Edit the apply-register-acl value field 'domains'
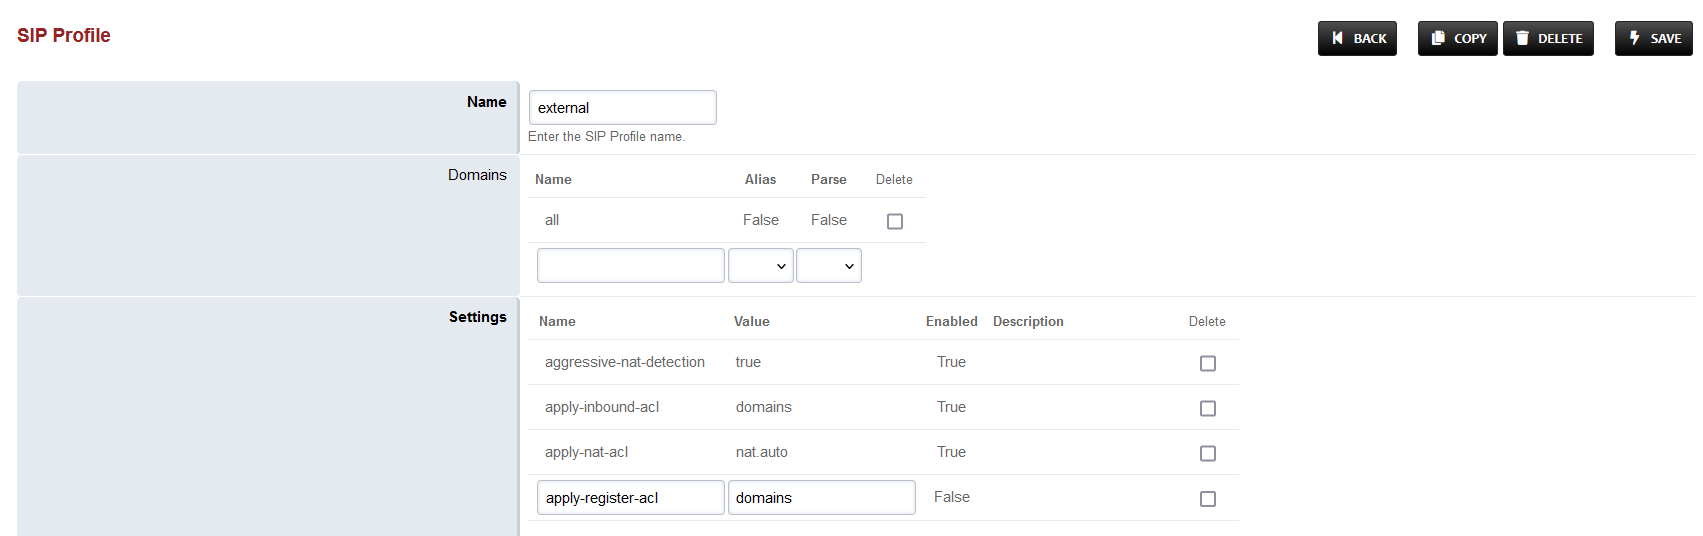 (821, 498)
